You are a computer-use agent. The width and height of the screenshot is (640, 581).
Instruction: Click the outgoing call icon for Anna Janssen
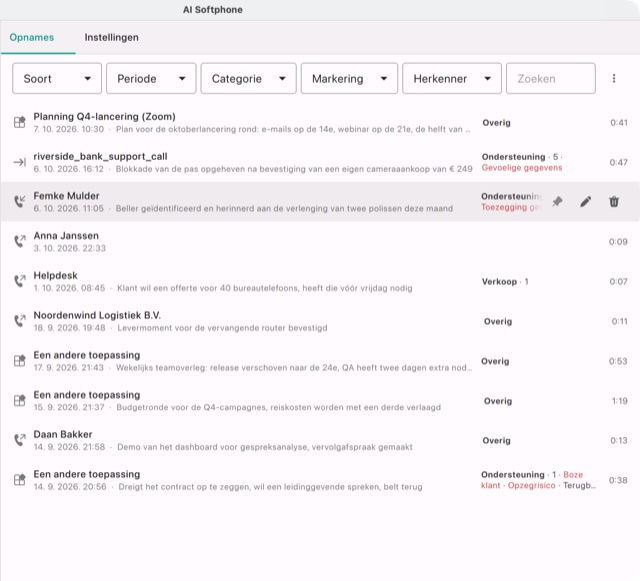coord(20,241)
